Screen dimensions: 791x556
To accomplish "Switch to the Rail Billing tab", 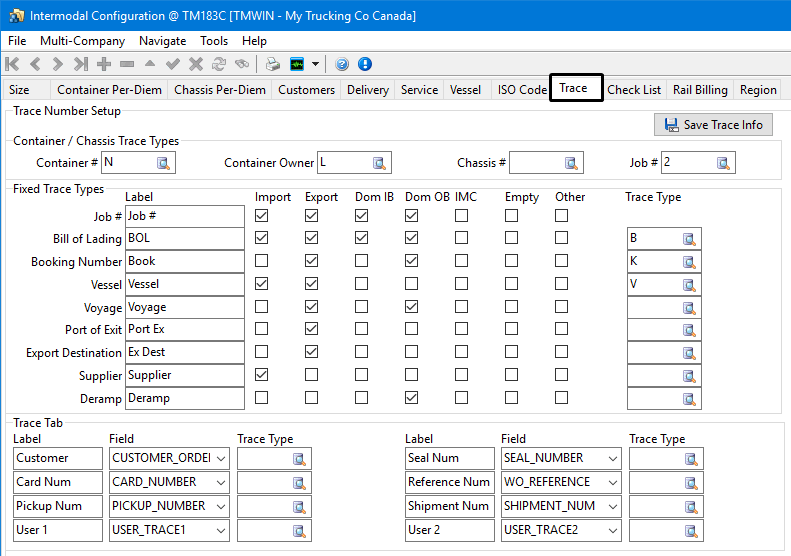I will pyautogui.click(x=699, y=89).
